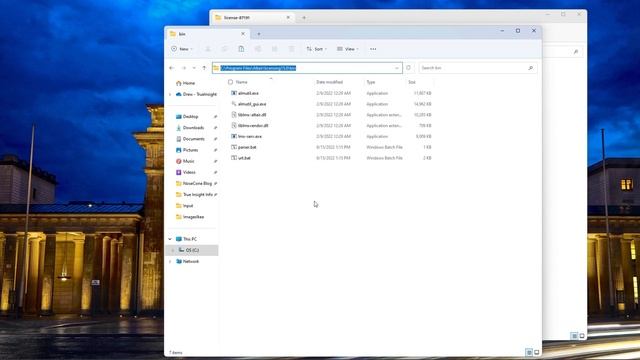Viewport: 640px width, 360px height.
Task: Go back with the Back arrow
Action: pos(172,68)
